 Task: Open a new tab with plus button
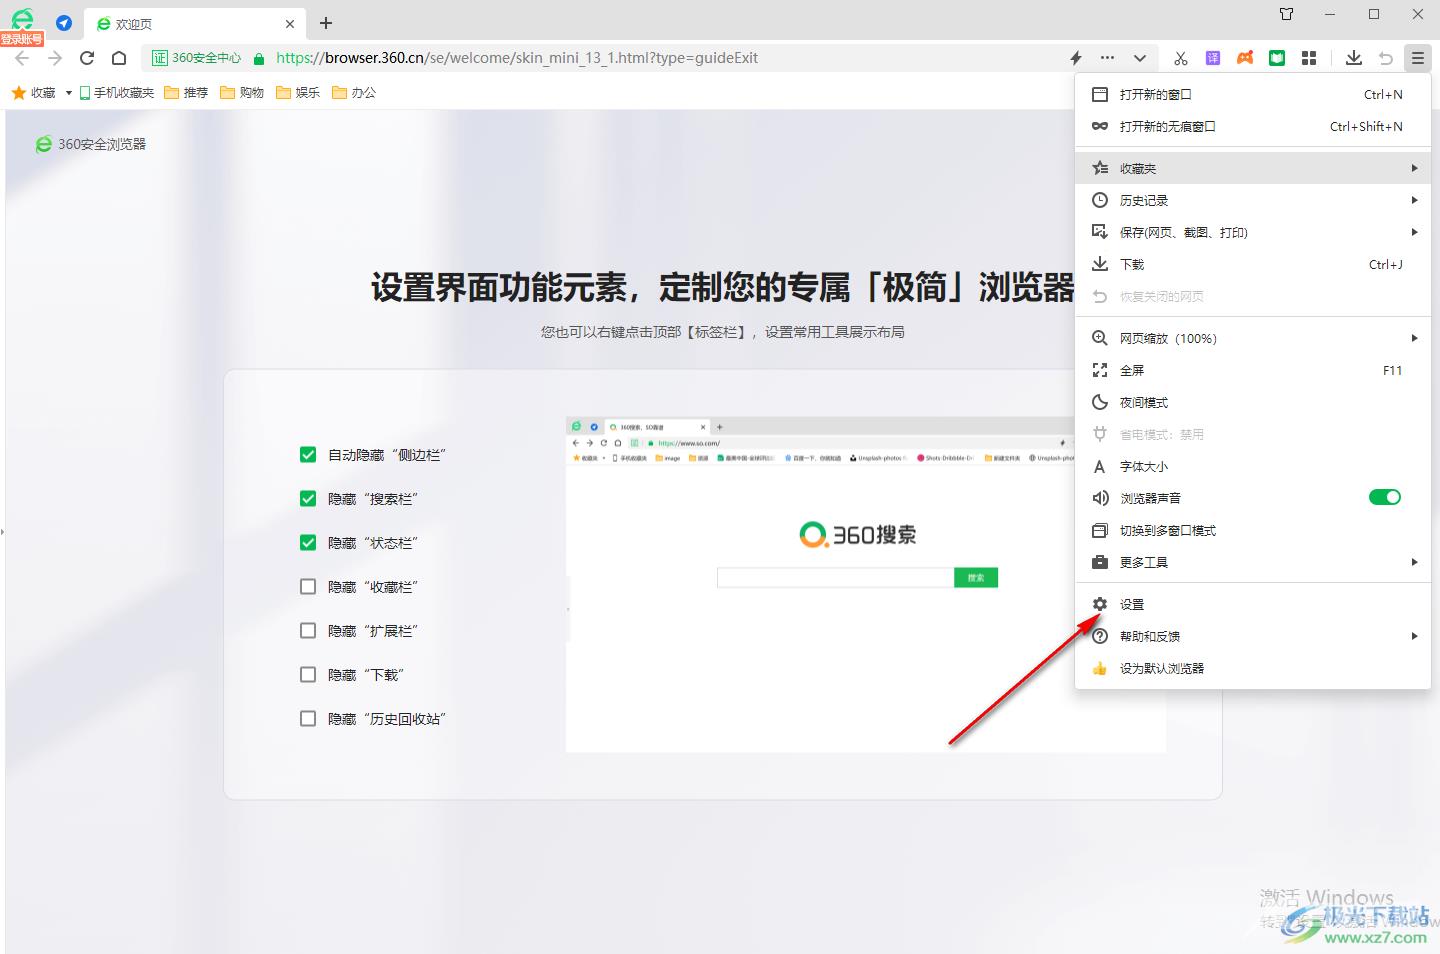point(326,23)
